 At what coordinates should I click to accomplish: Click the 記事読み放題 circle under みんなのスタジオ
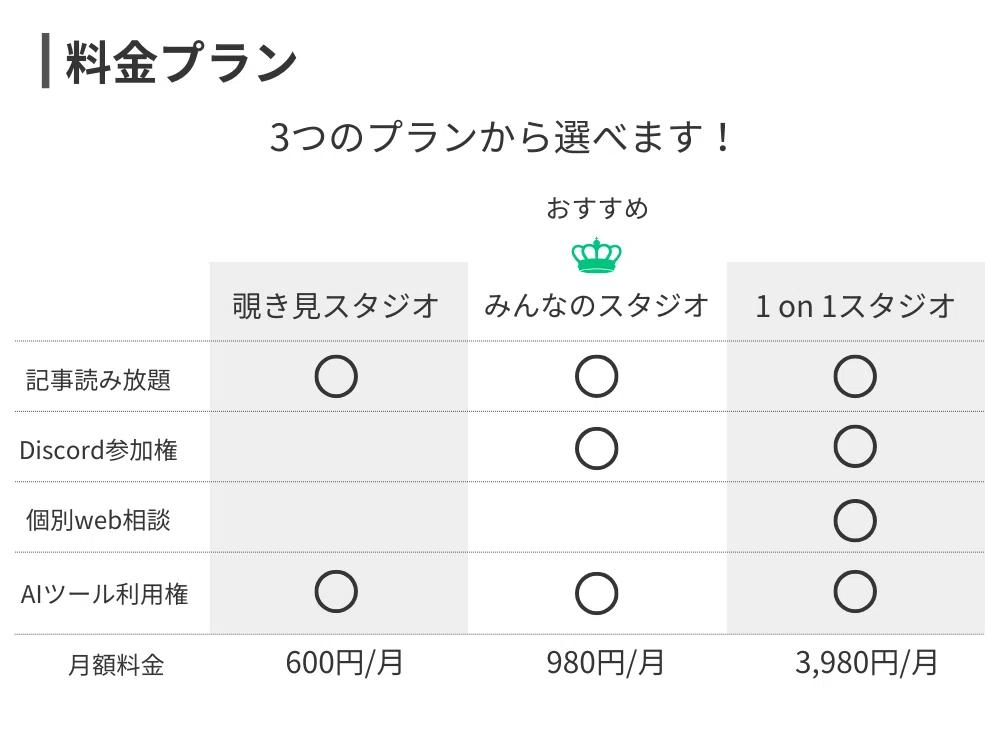click(x=596, y=376)
